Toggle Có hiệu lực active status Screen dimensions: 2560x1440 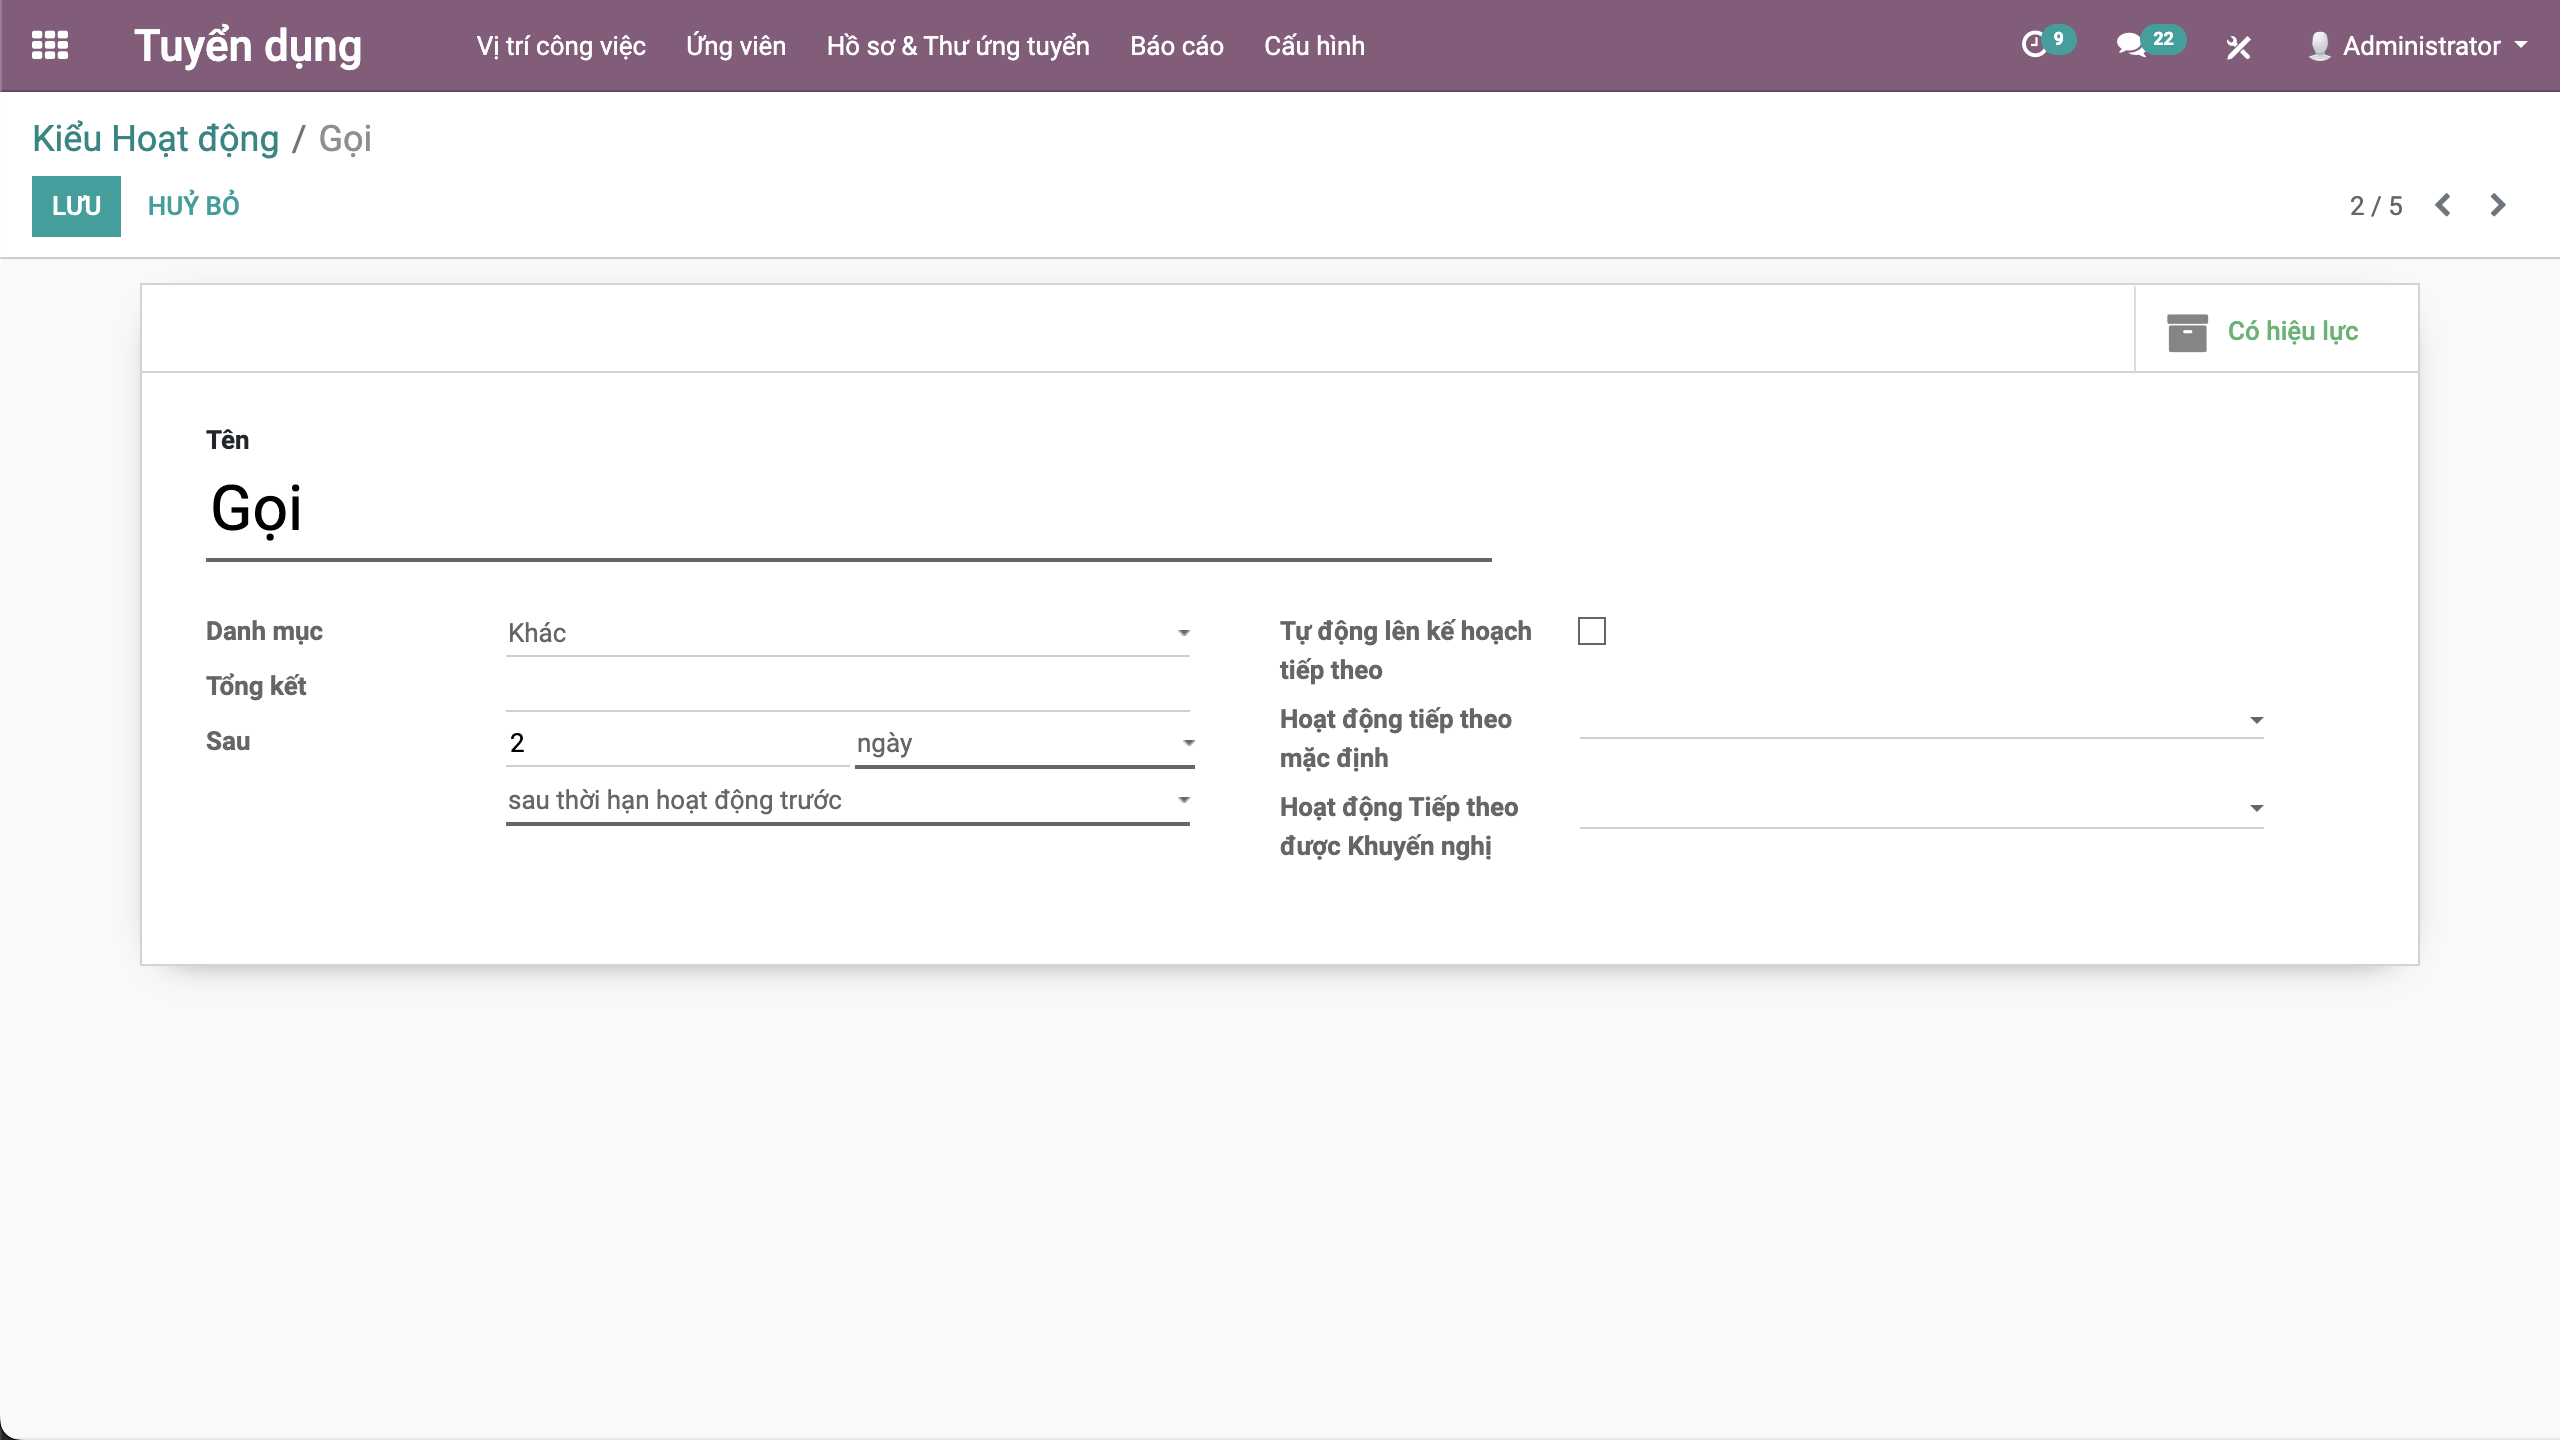tap(2292, 331)
